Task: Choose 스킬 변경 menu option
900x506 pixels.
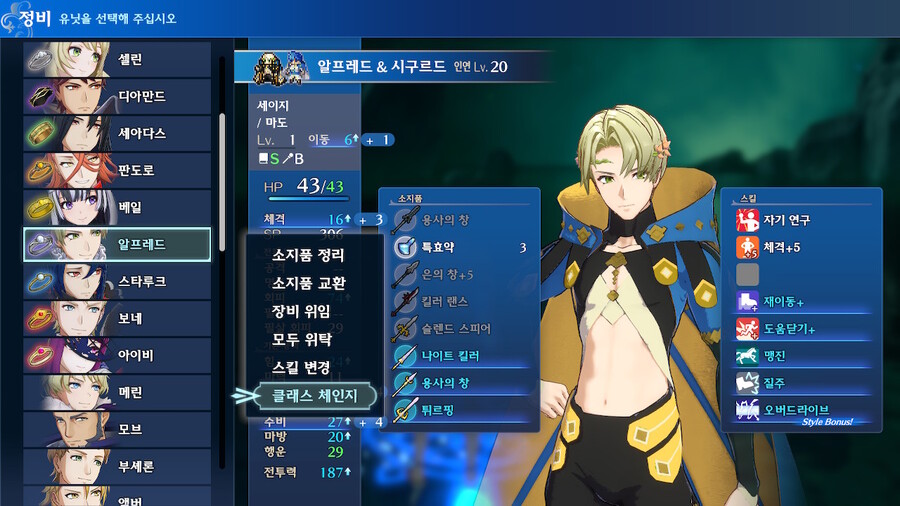Action: click(301, 367)
